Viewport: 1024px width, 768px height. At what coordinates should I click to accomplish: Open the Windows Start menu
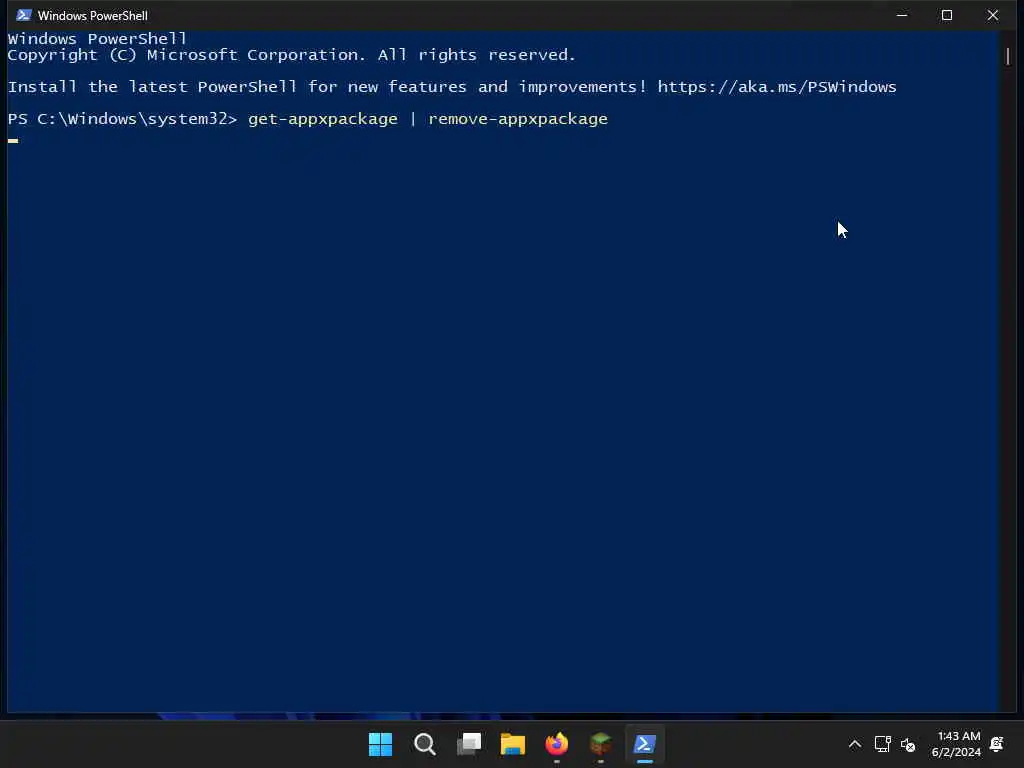(x=380, y=744)
